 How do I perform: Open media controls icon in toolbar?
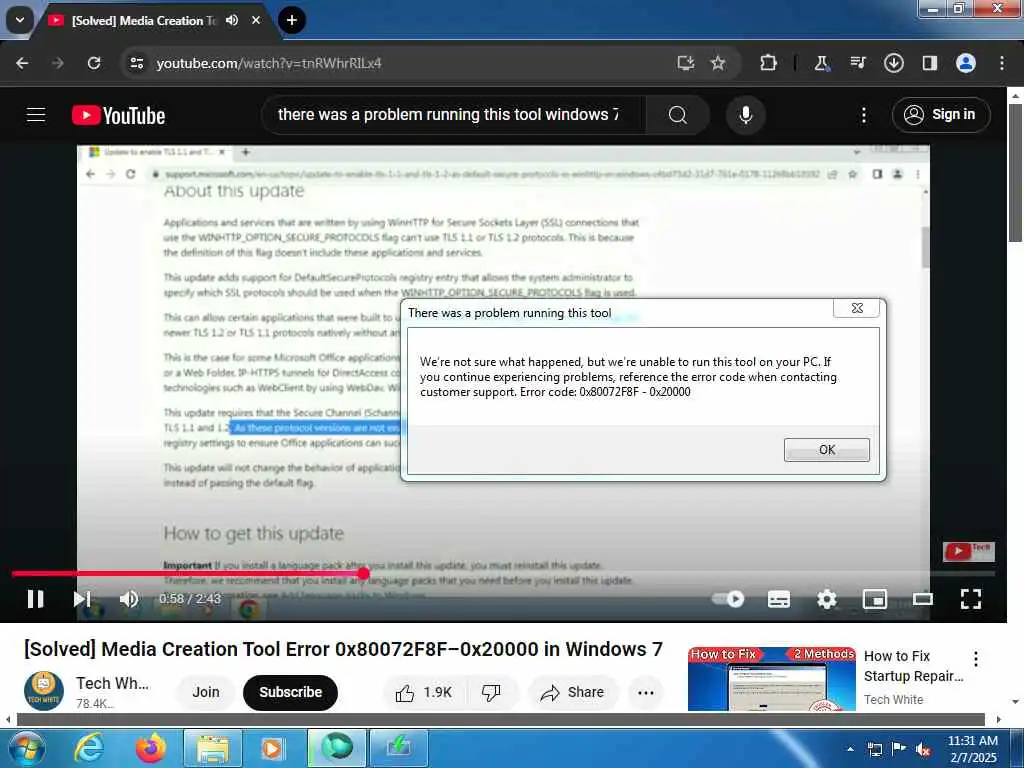pos(857,63)
